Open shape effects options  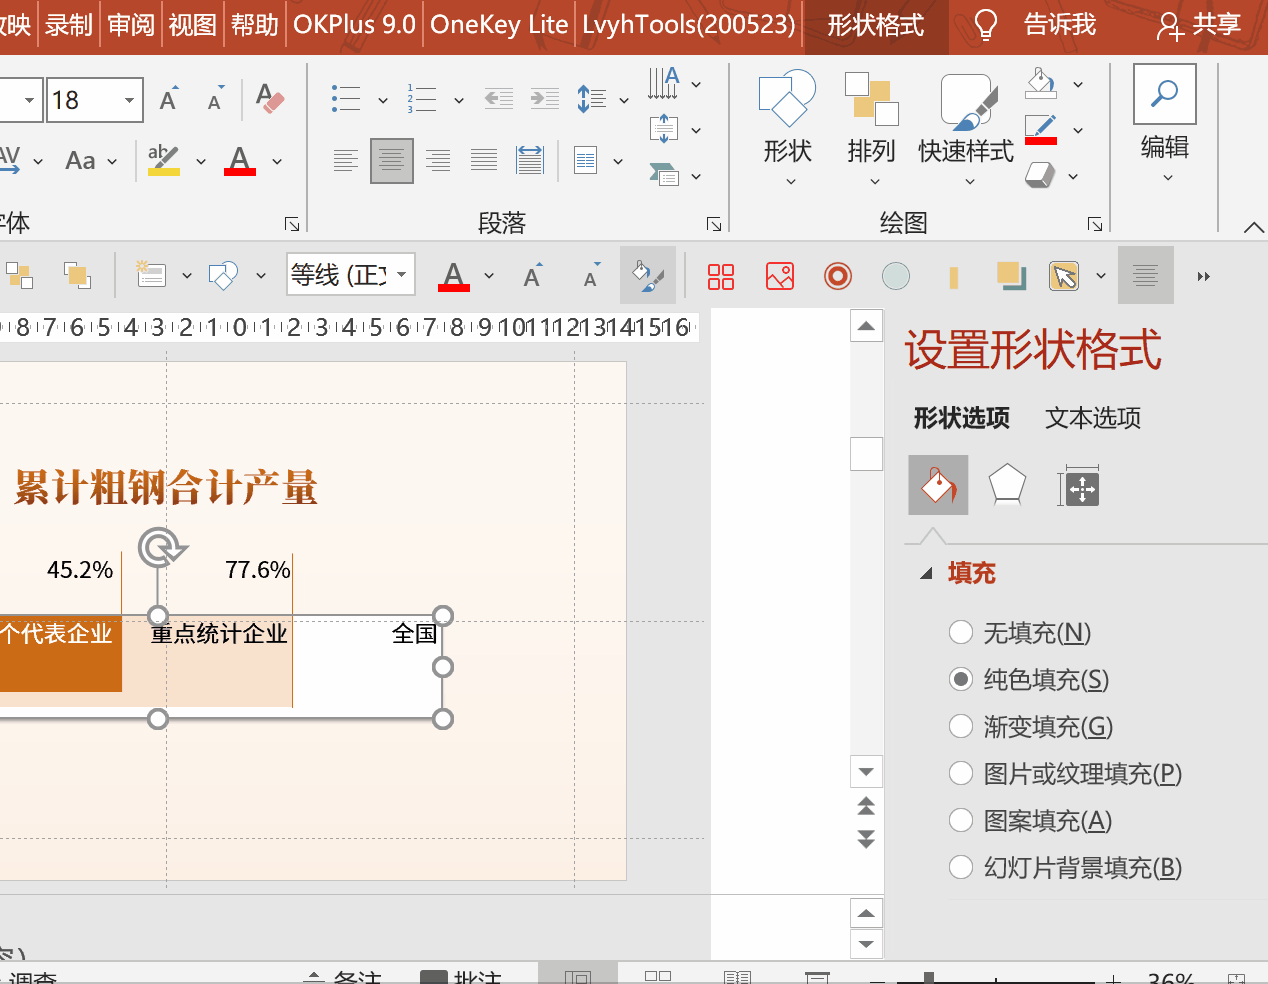1052,176
